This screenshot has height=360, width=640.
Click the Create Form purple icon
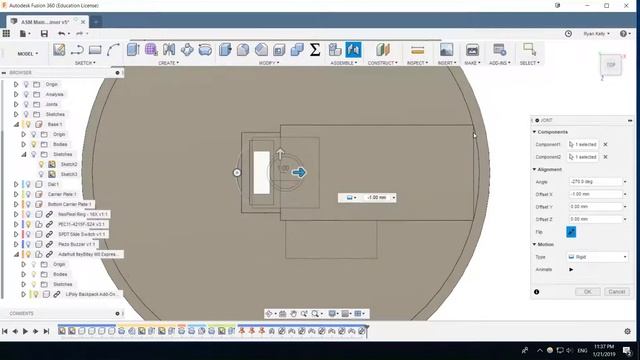[151, 50]
